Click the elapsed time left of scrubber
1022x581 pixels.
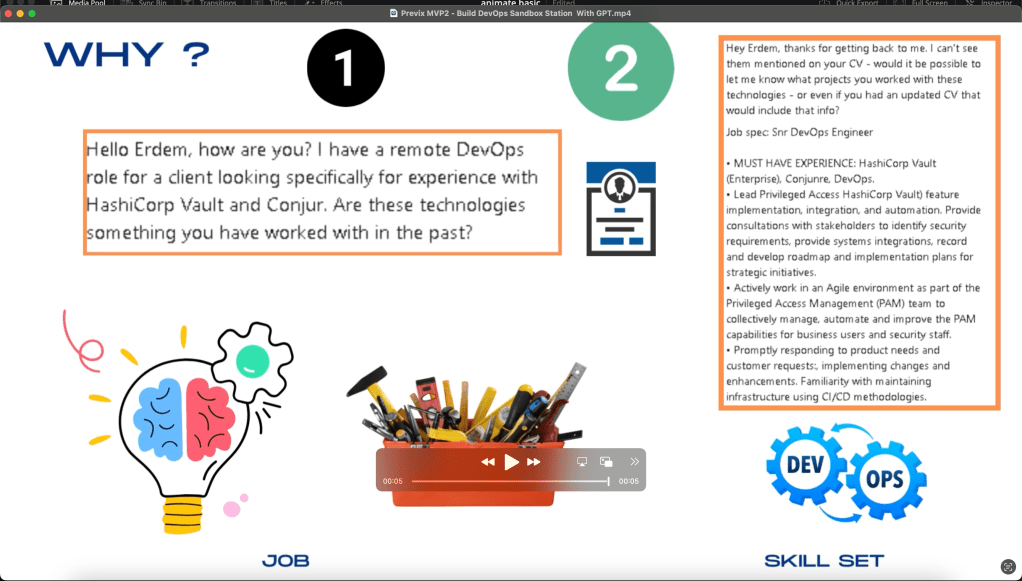point(392,481)
